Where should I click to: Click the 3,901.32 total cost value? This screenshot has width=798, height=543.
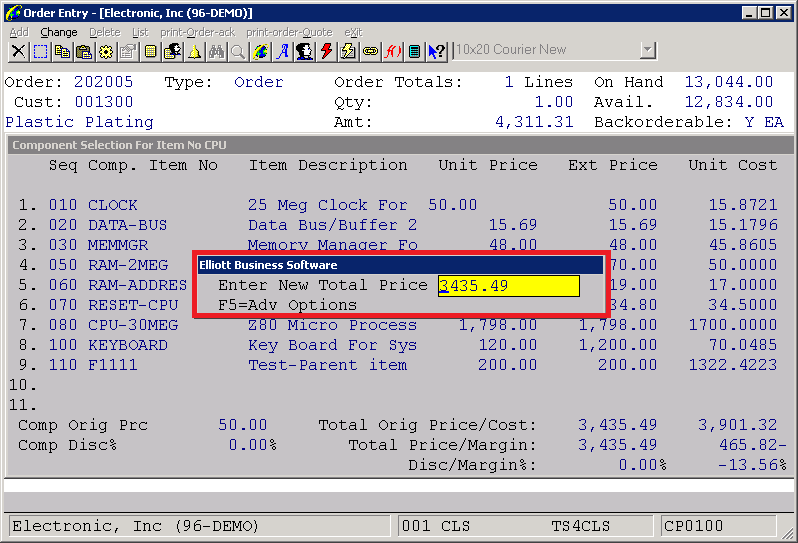tap(737, 425)
